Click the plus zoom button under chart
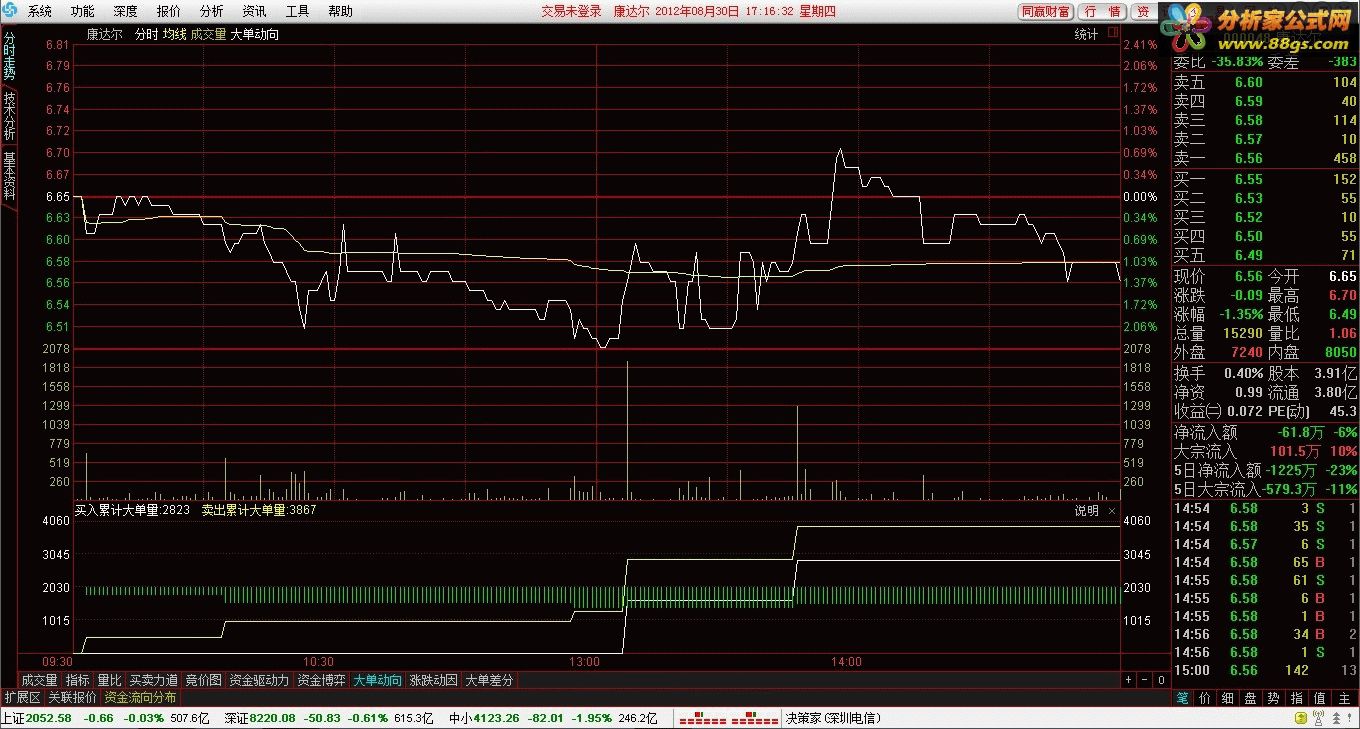This screenshot has width=1360, height=729. (x=1129, y=680)
